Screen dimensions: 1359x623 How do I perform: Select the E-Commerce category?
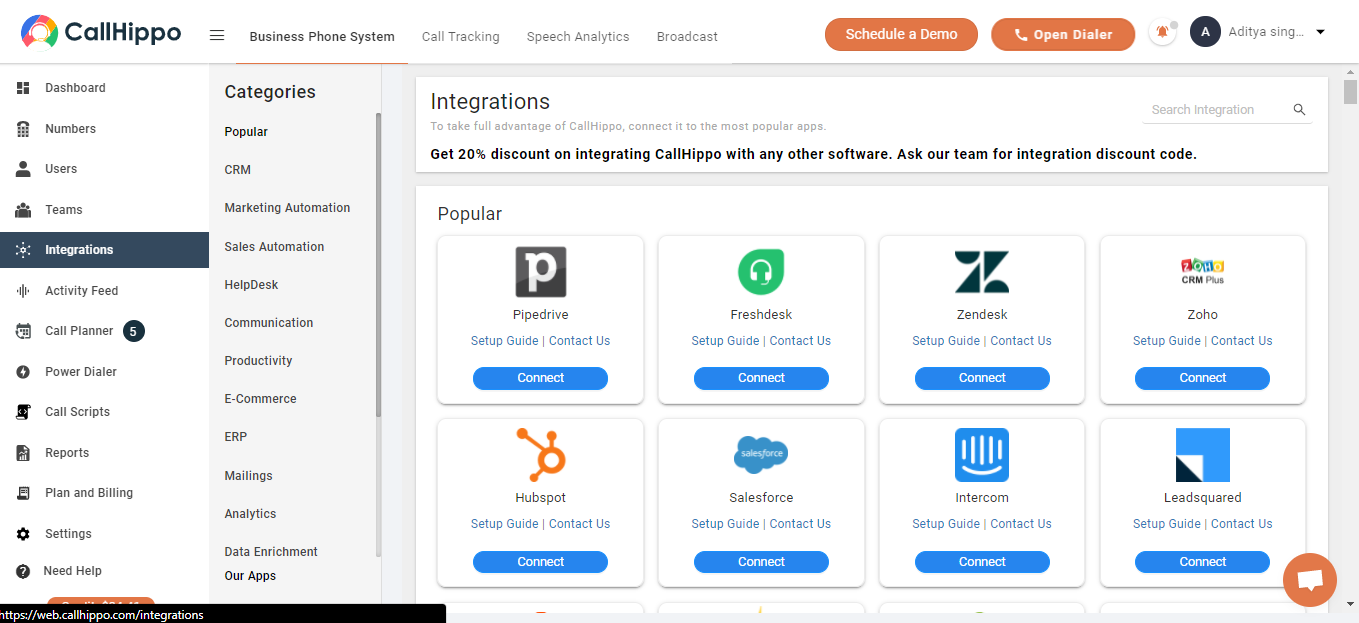tap(260, 399)
